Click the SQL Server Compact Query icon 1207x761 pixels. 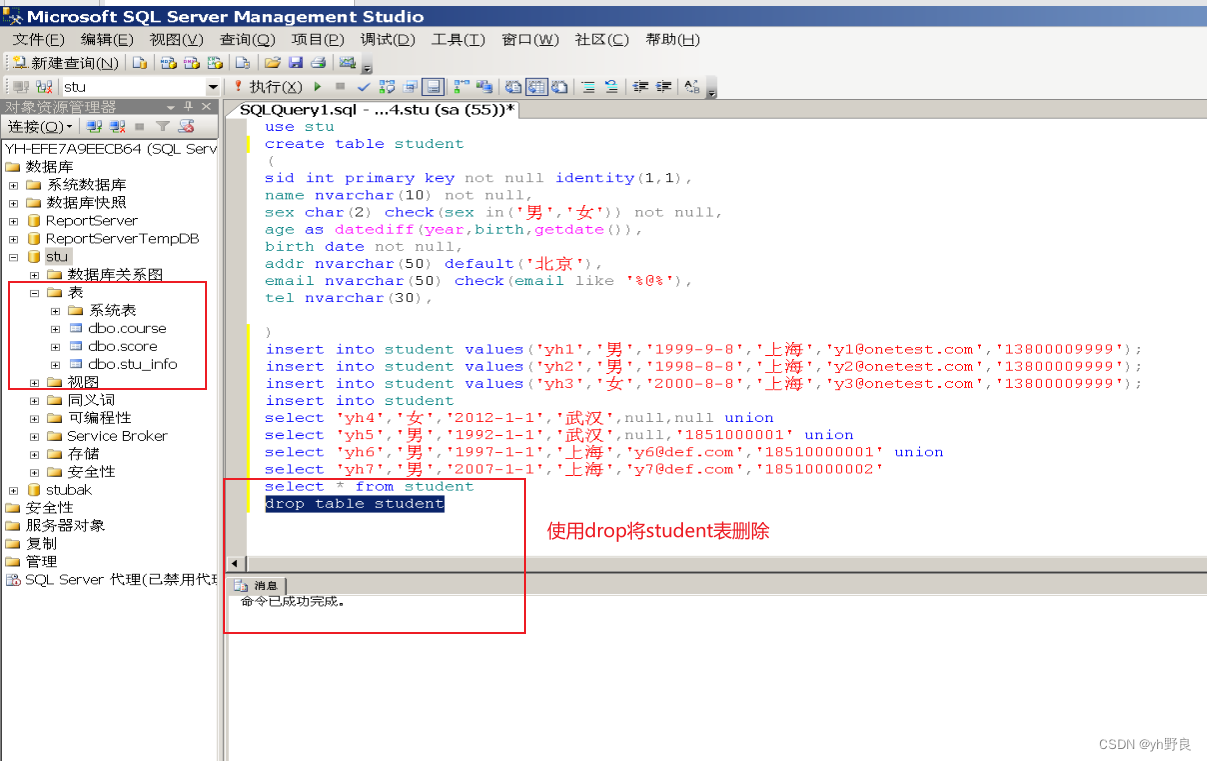(242, 62)
